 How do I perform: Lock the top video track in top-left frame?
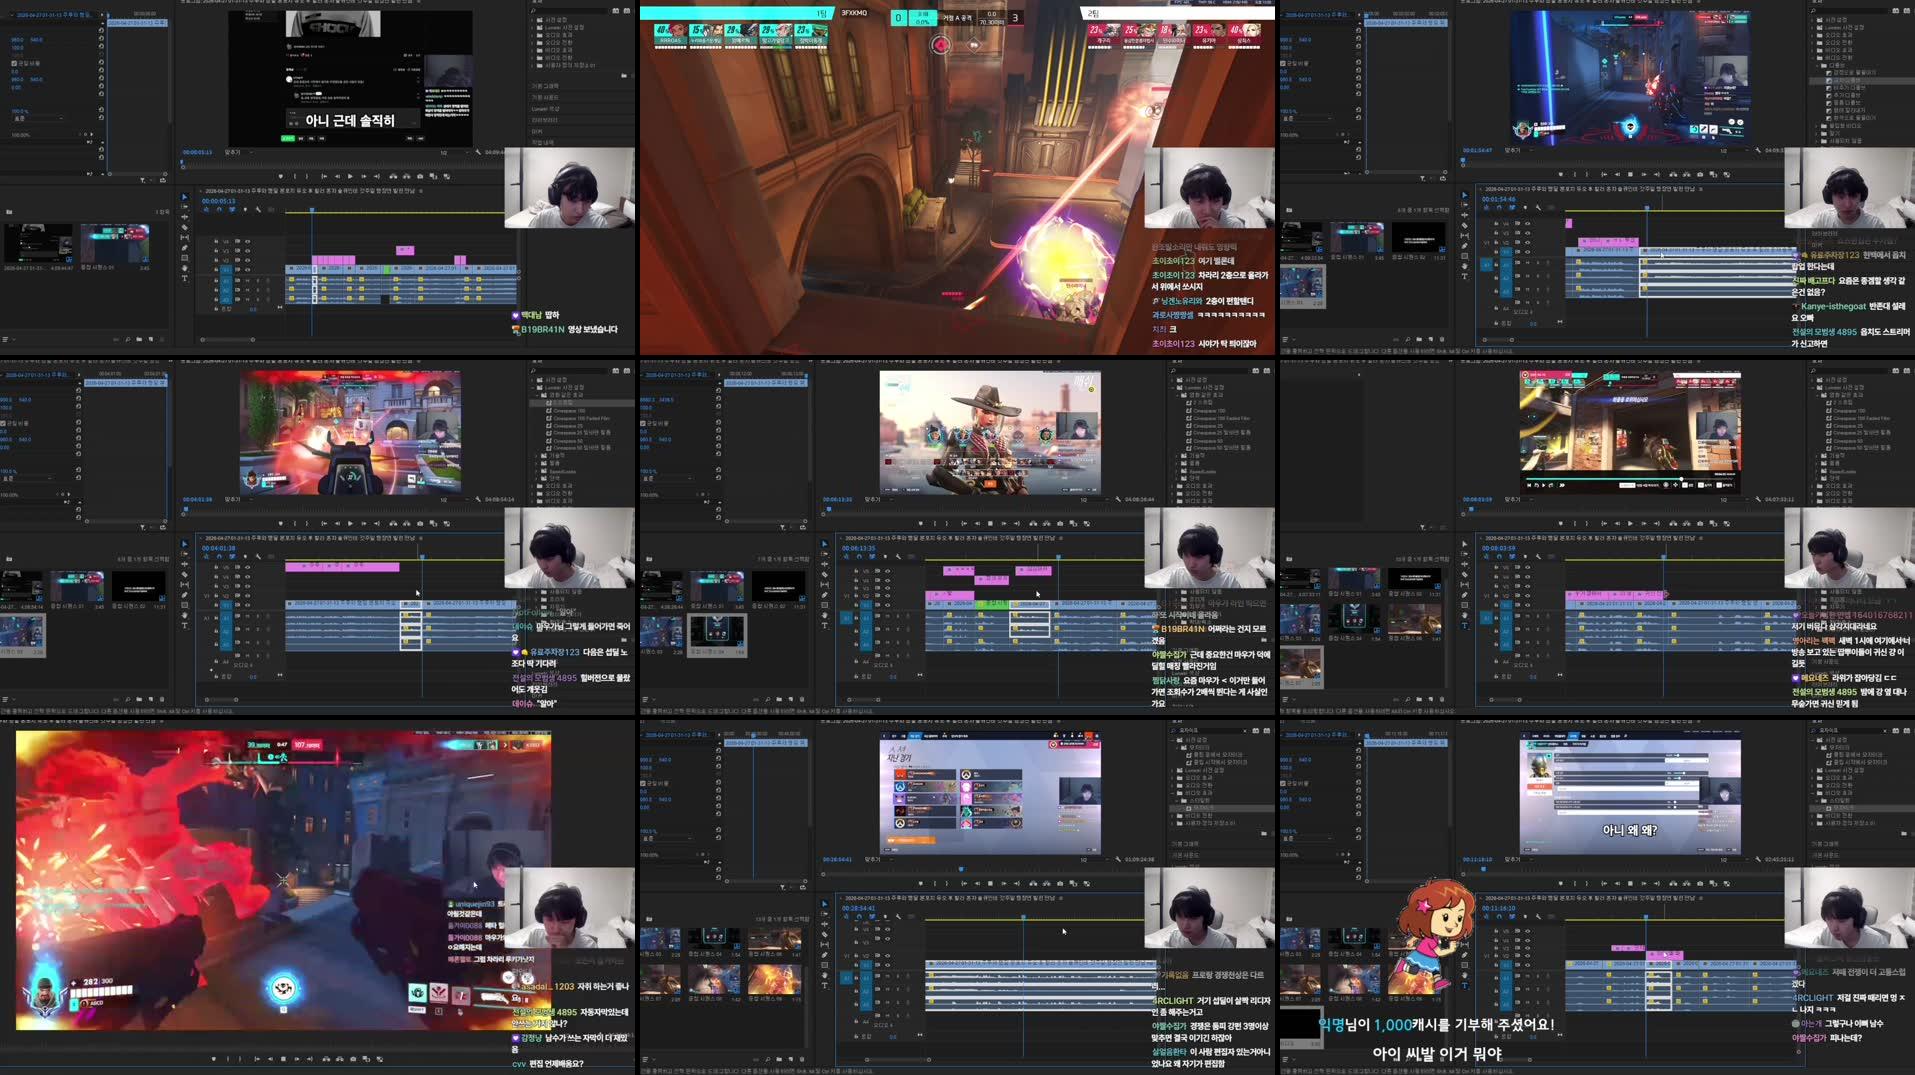[x=216, y=241]
